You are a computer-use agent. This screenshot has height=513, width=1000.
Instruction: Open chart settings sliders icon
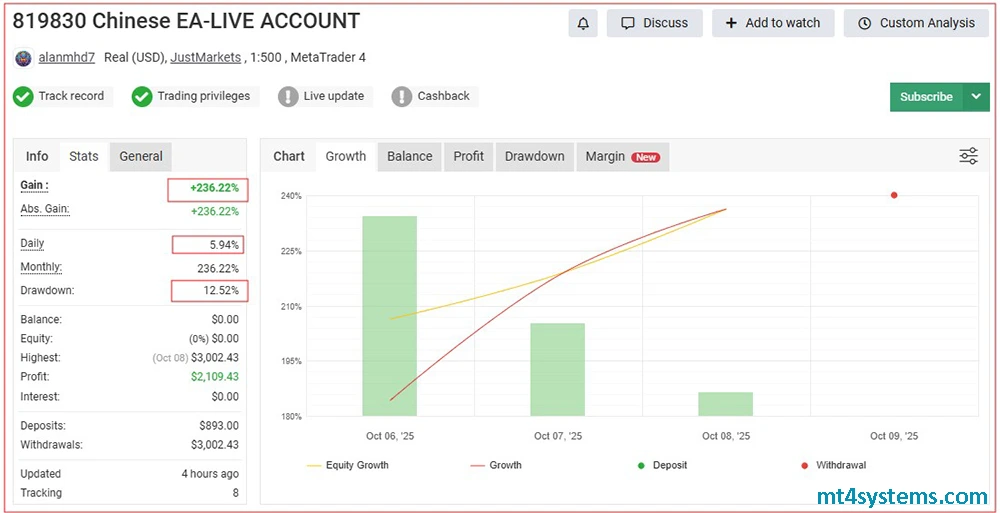968,156
